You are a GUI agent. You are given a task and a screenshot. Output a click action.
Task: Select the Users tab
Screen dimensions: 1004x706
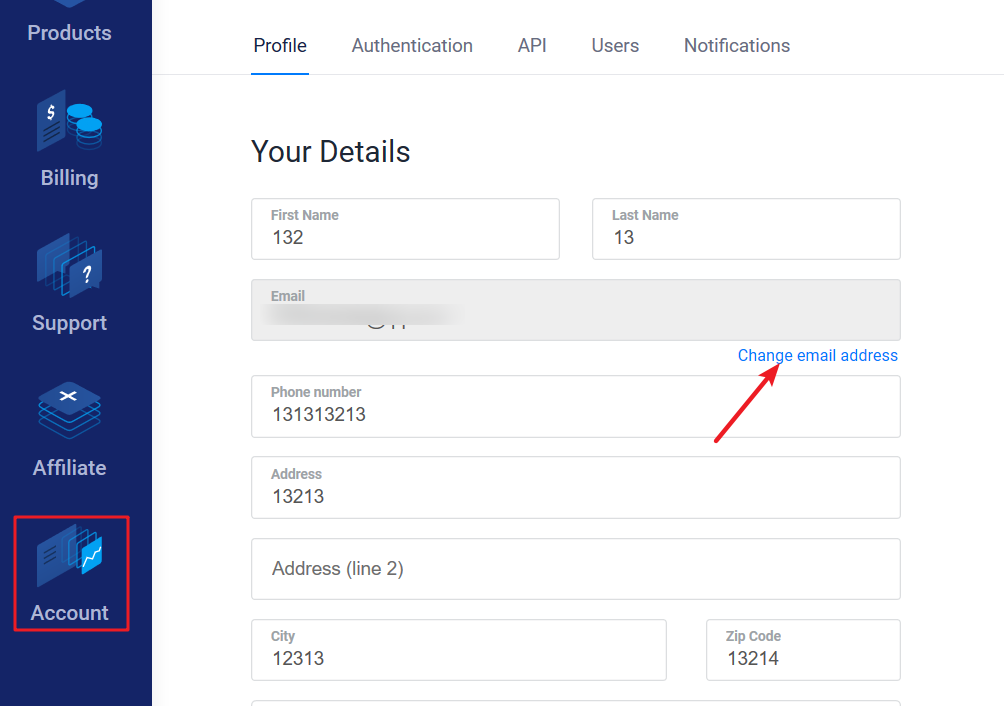pos(615,46)
